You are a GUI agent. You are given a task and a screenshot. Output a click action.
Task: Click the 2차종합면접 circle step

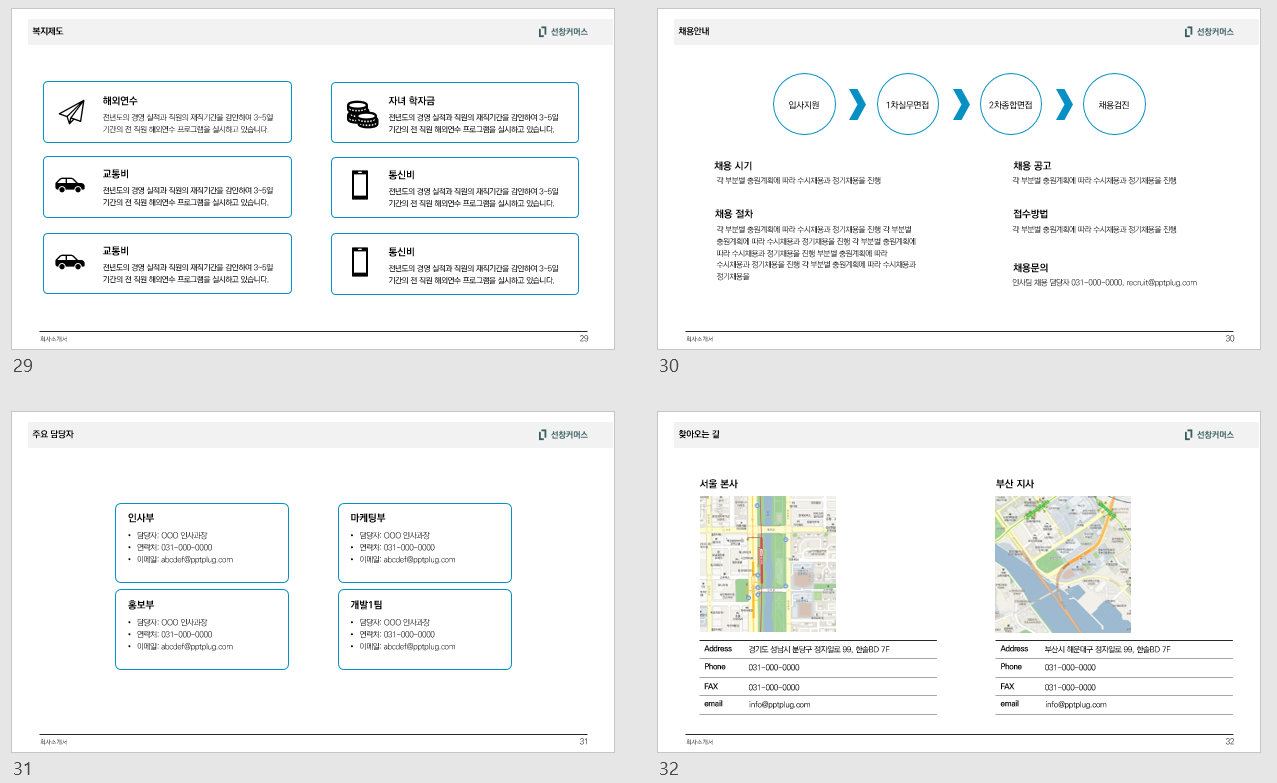tap(1011, 104)
